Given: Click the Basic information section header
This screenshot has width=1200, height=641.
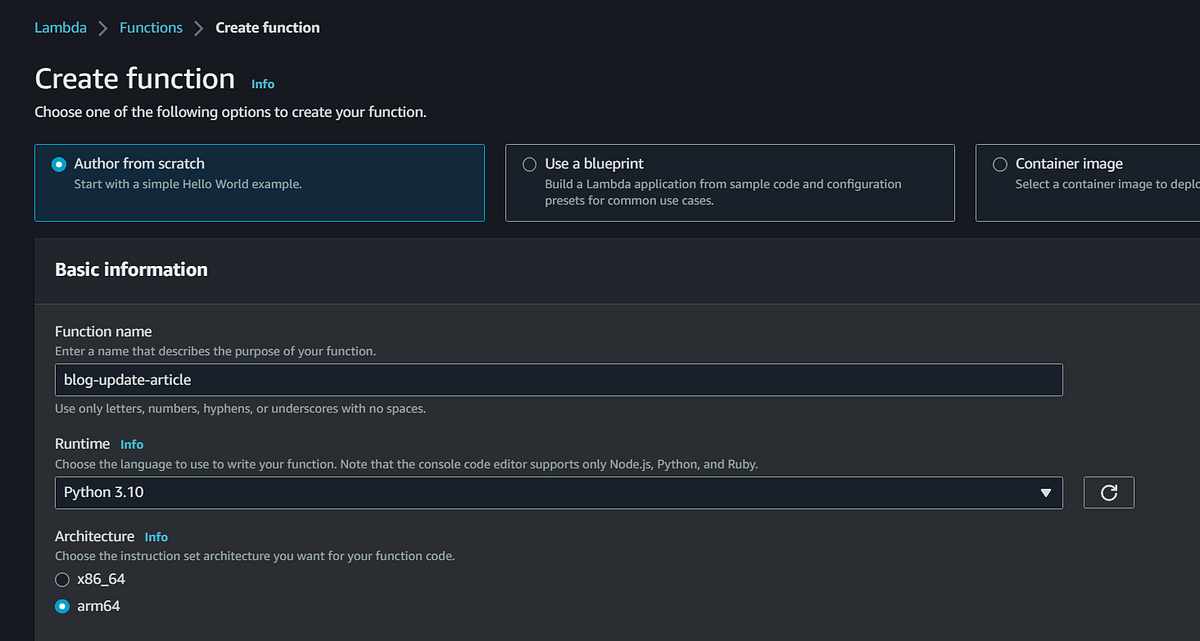Looking at the screenshot, I should point(131,269).
